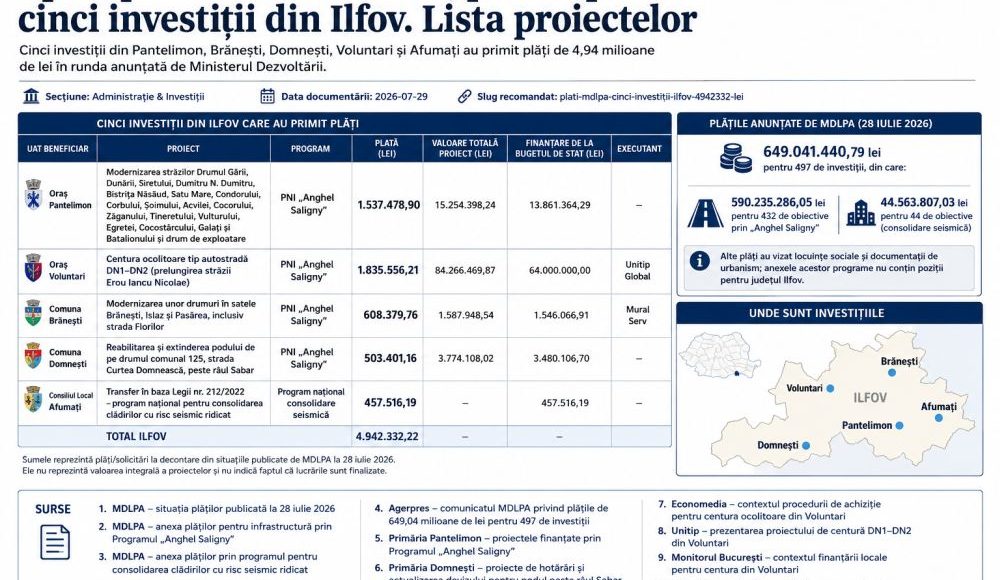Click the slug plati-mdlpa-cinci-investitii-ilfov-4942332-lei

(x=651, y=96)
